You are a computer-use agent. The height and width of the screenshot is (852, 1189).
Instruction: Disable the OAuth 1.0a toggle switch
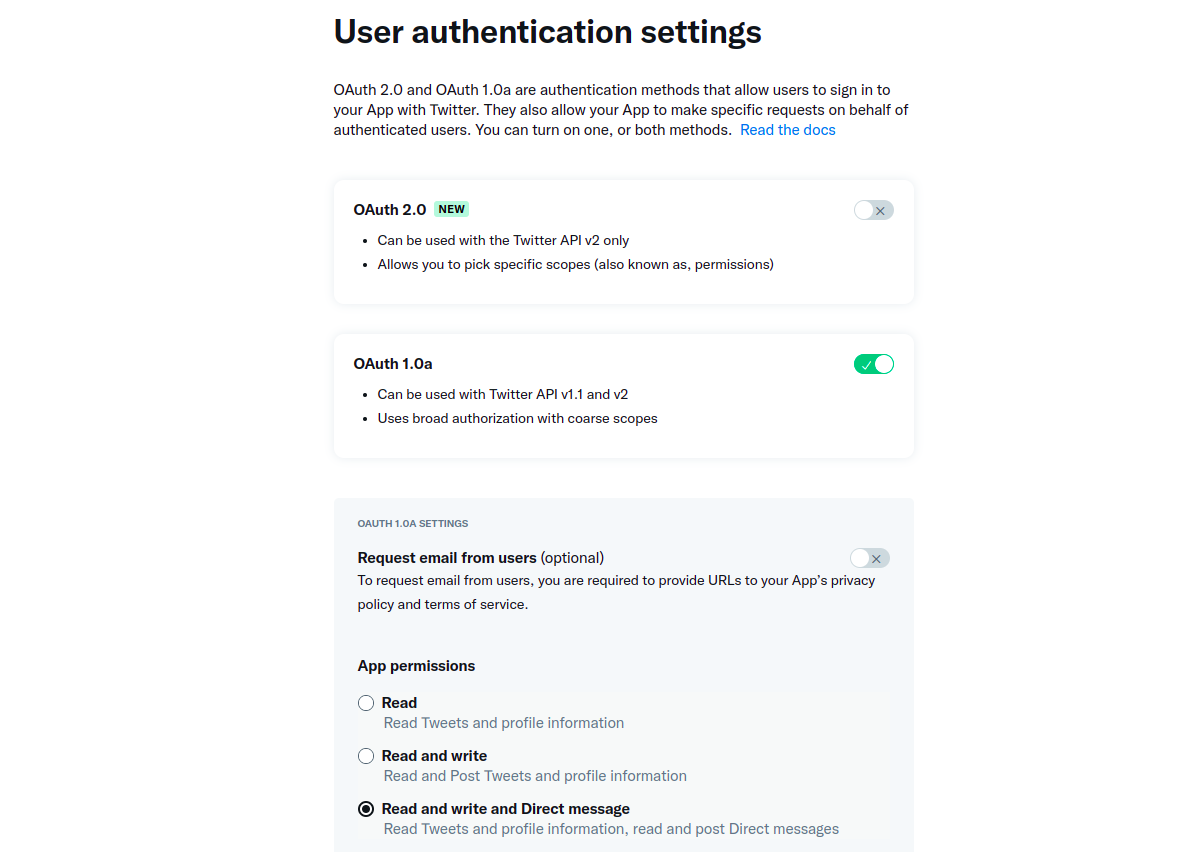(874, 363)
